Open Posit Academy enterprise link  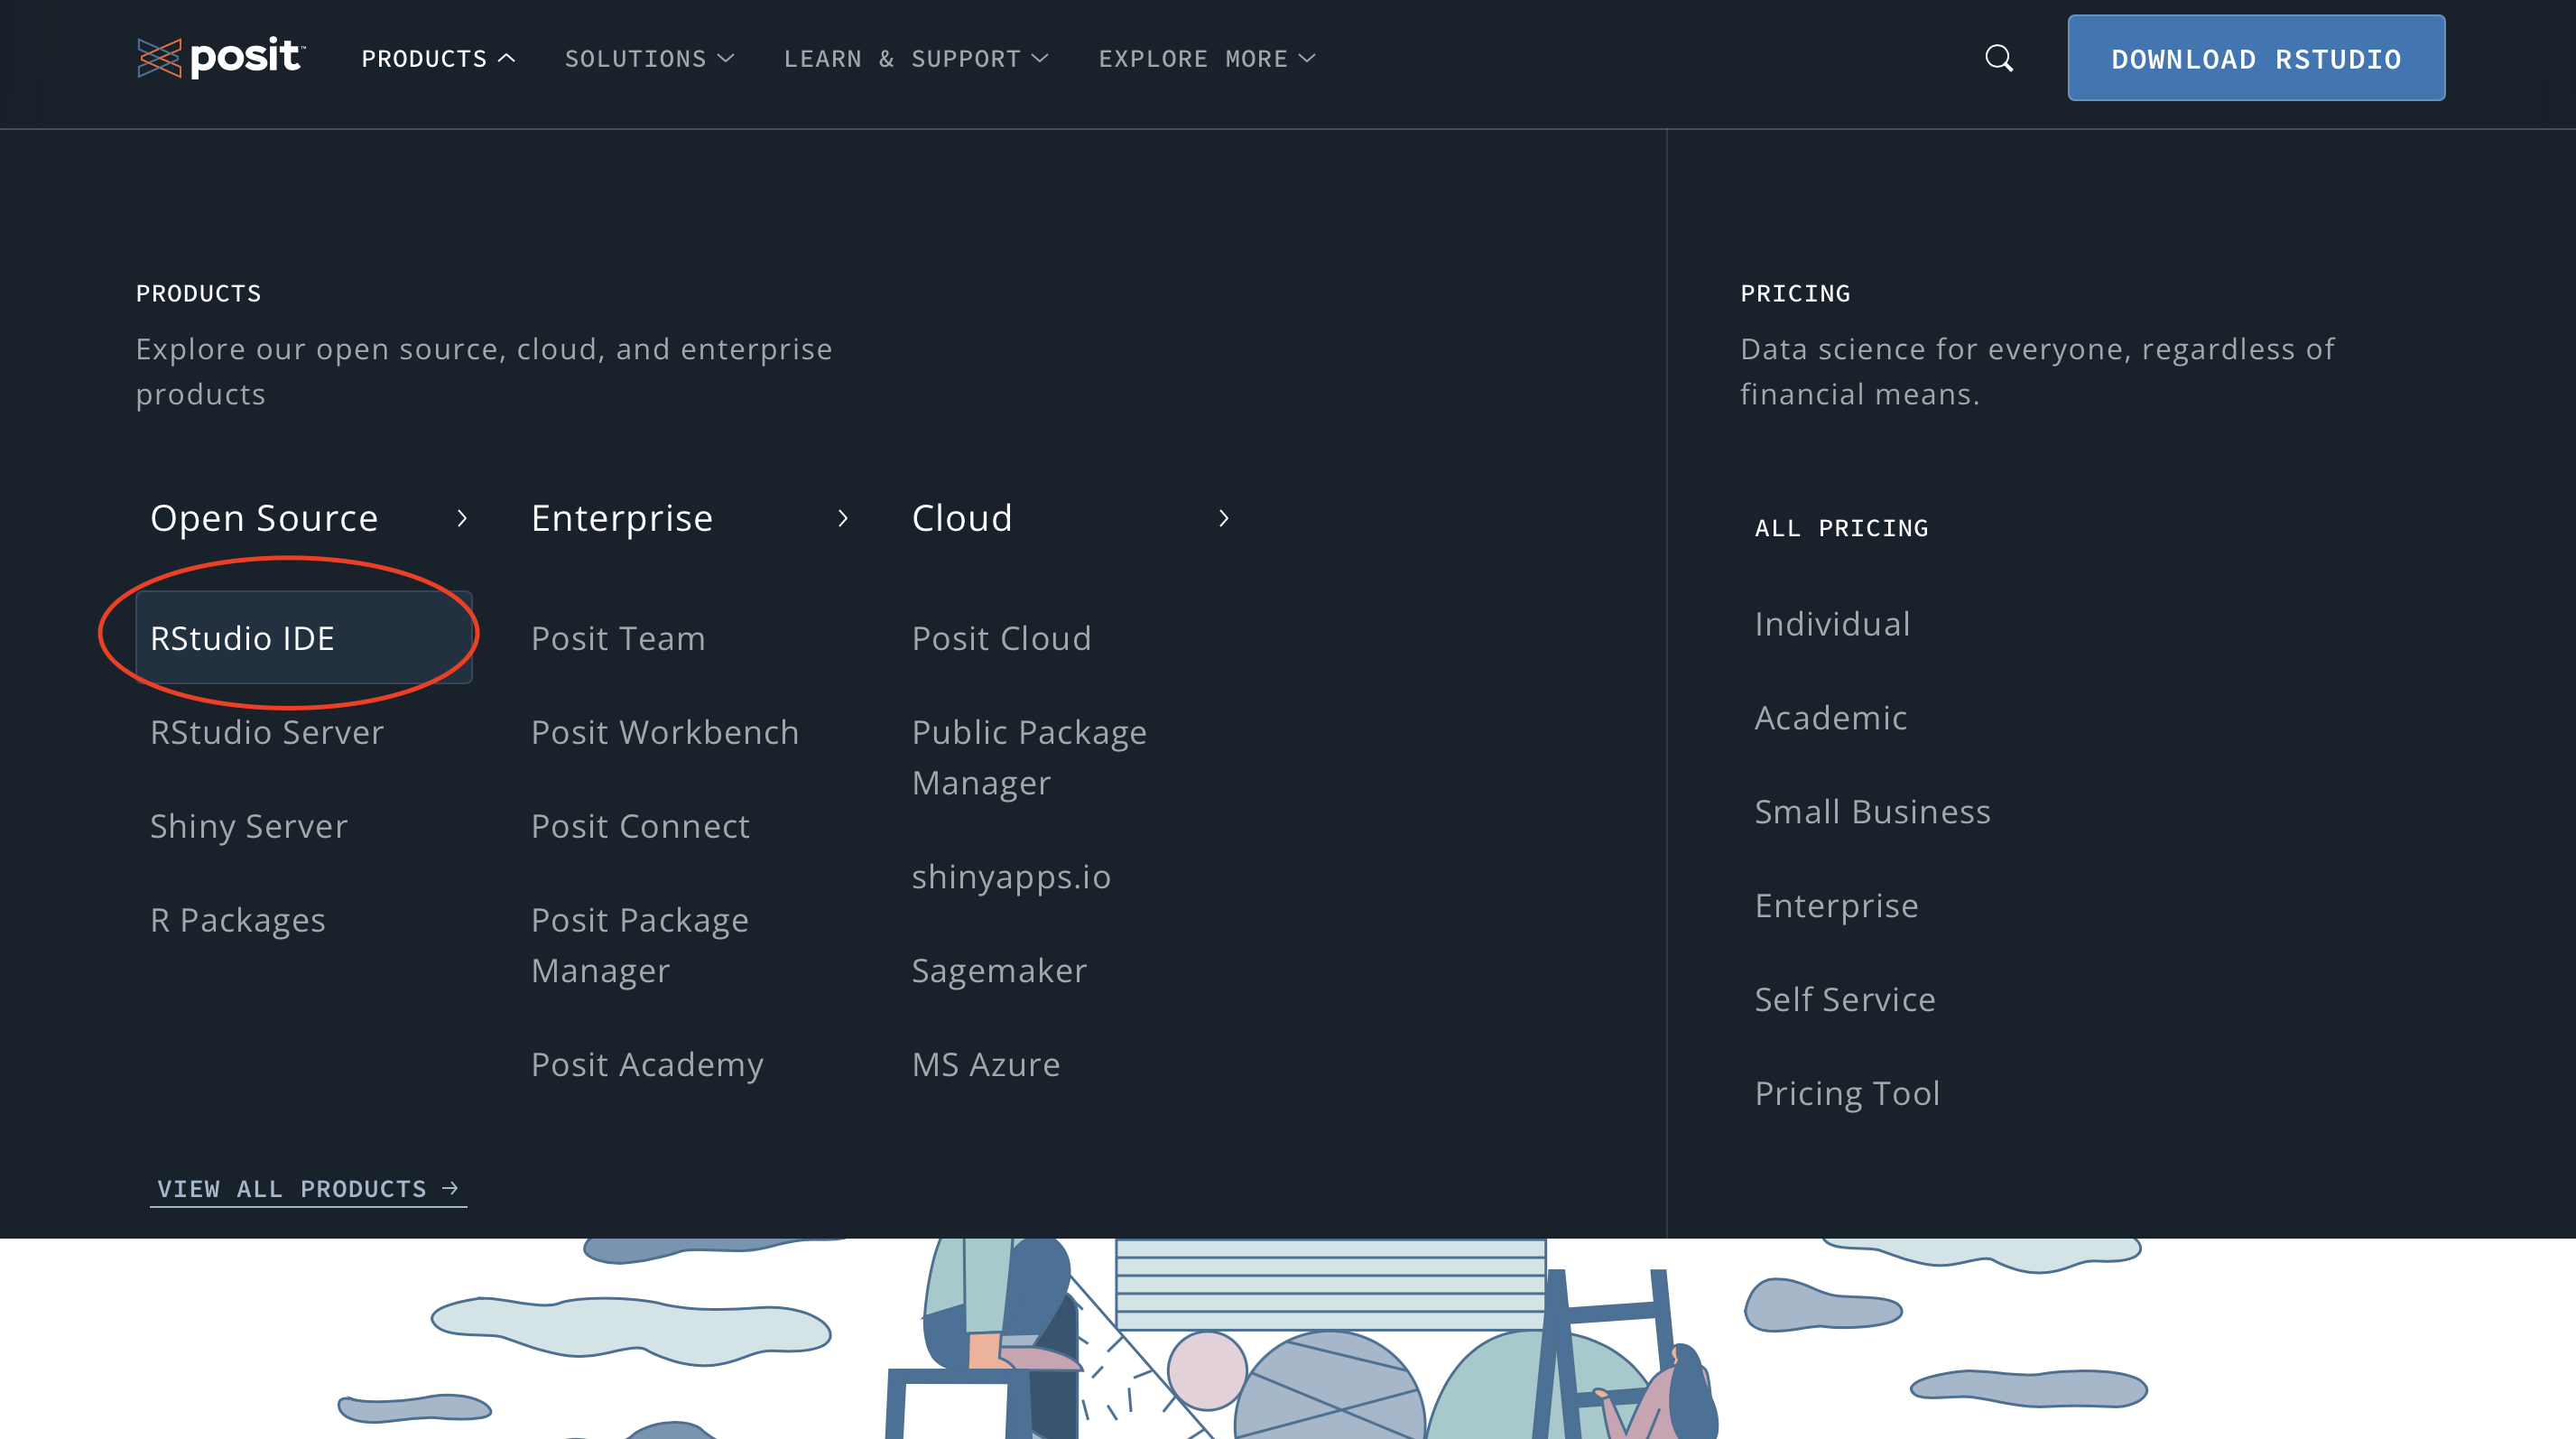[646, 1064]
